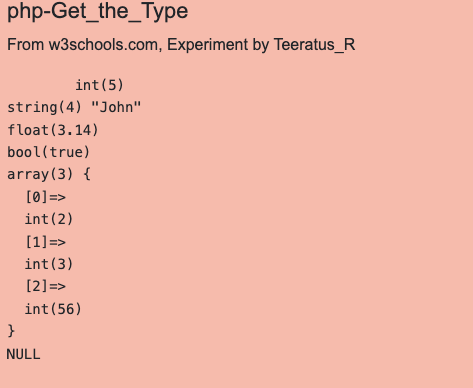
Task: Click the word Experiment in subtitle
Action: pos(208,45)
